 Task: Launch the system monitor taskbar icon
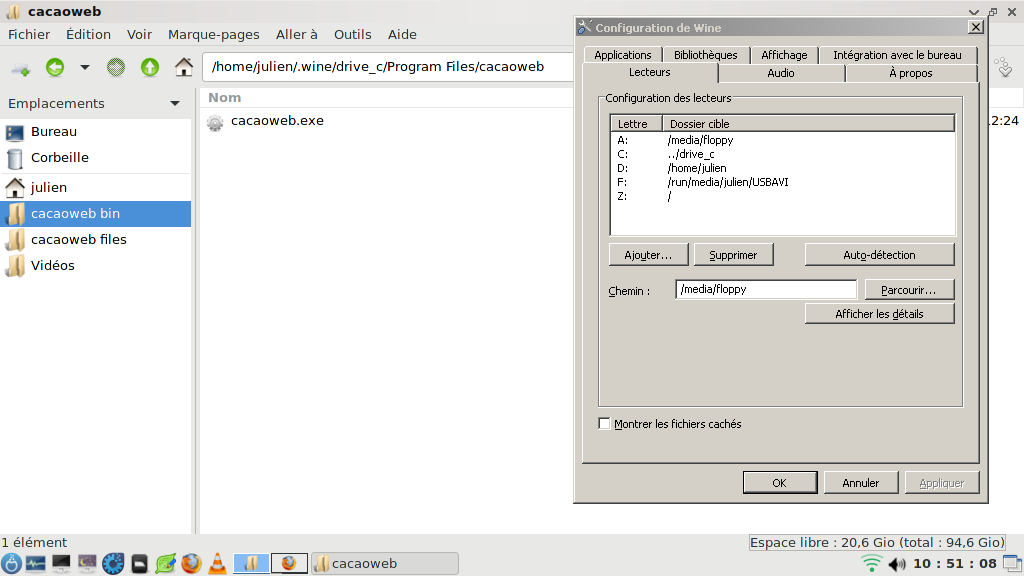pos(35,563)
